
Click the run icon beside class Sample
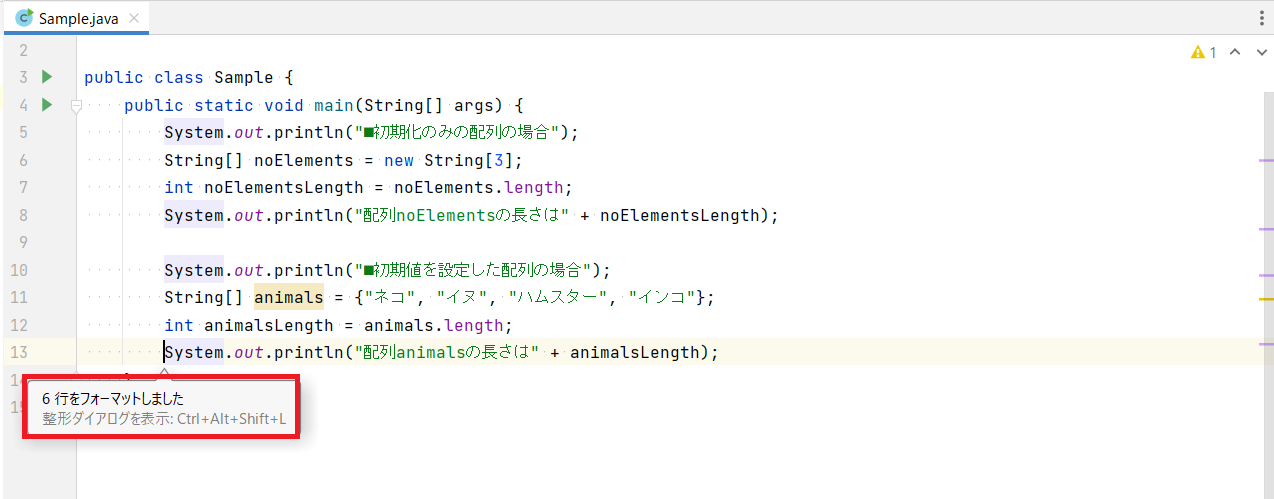click(x=46, y=77)
